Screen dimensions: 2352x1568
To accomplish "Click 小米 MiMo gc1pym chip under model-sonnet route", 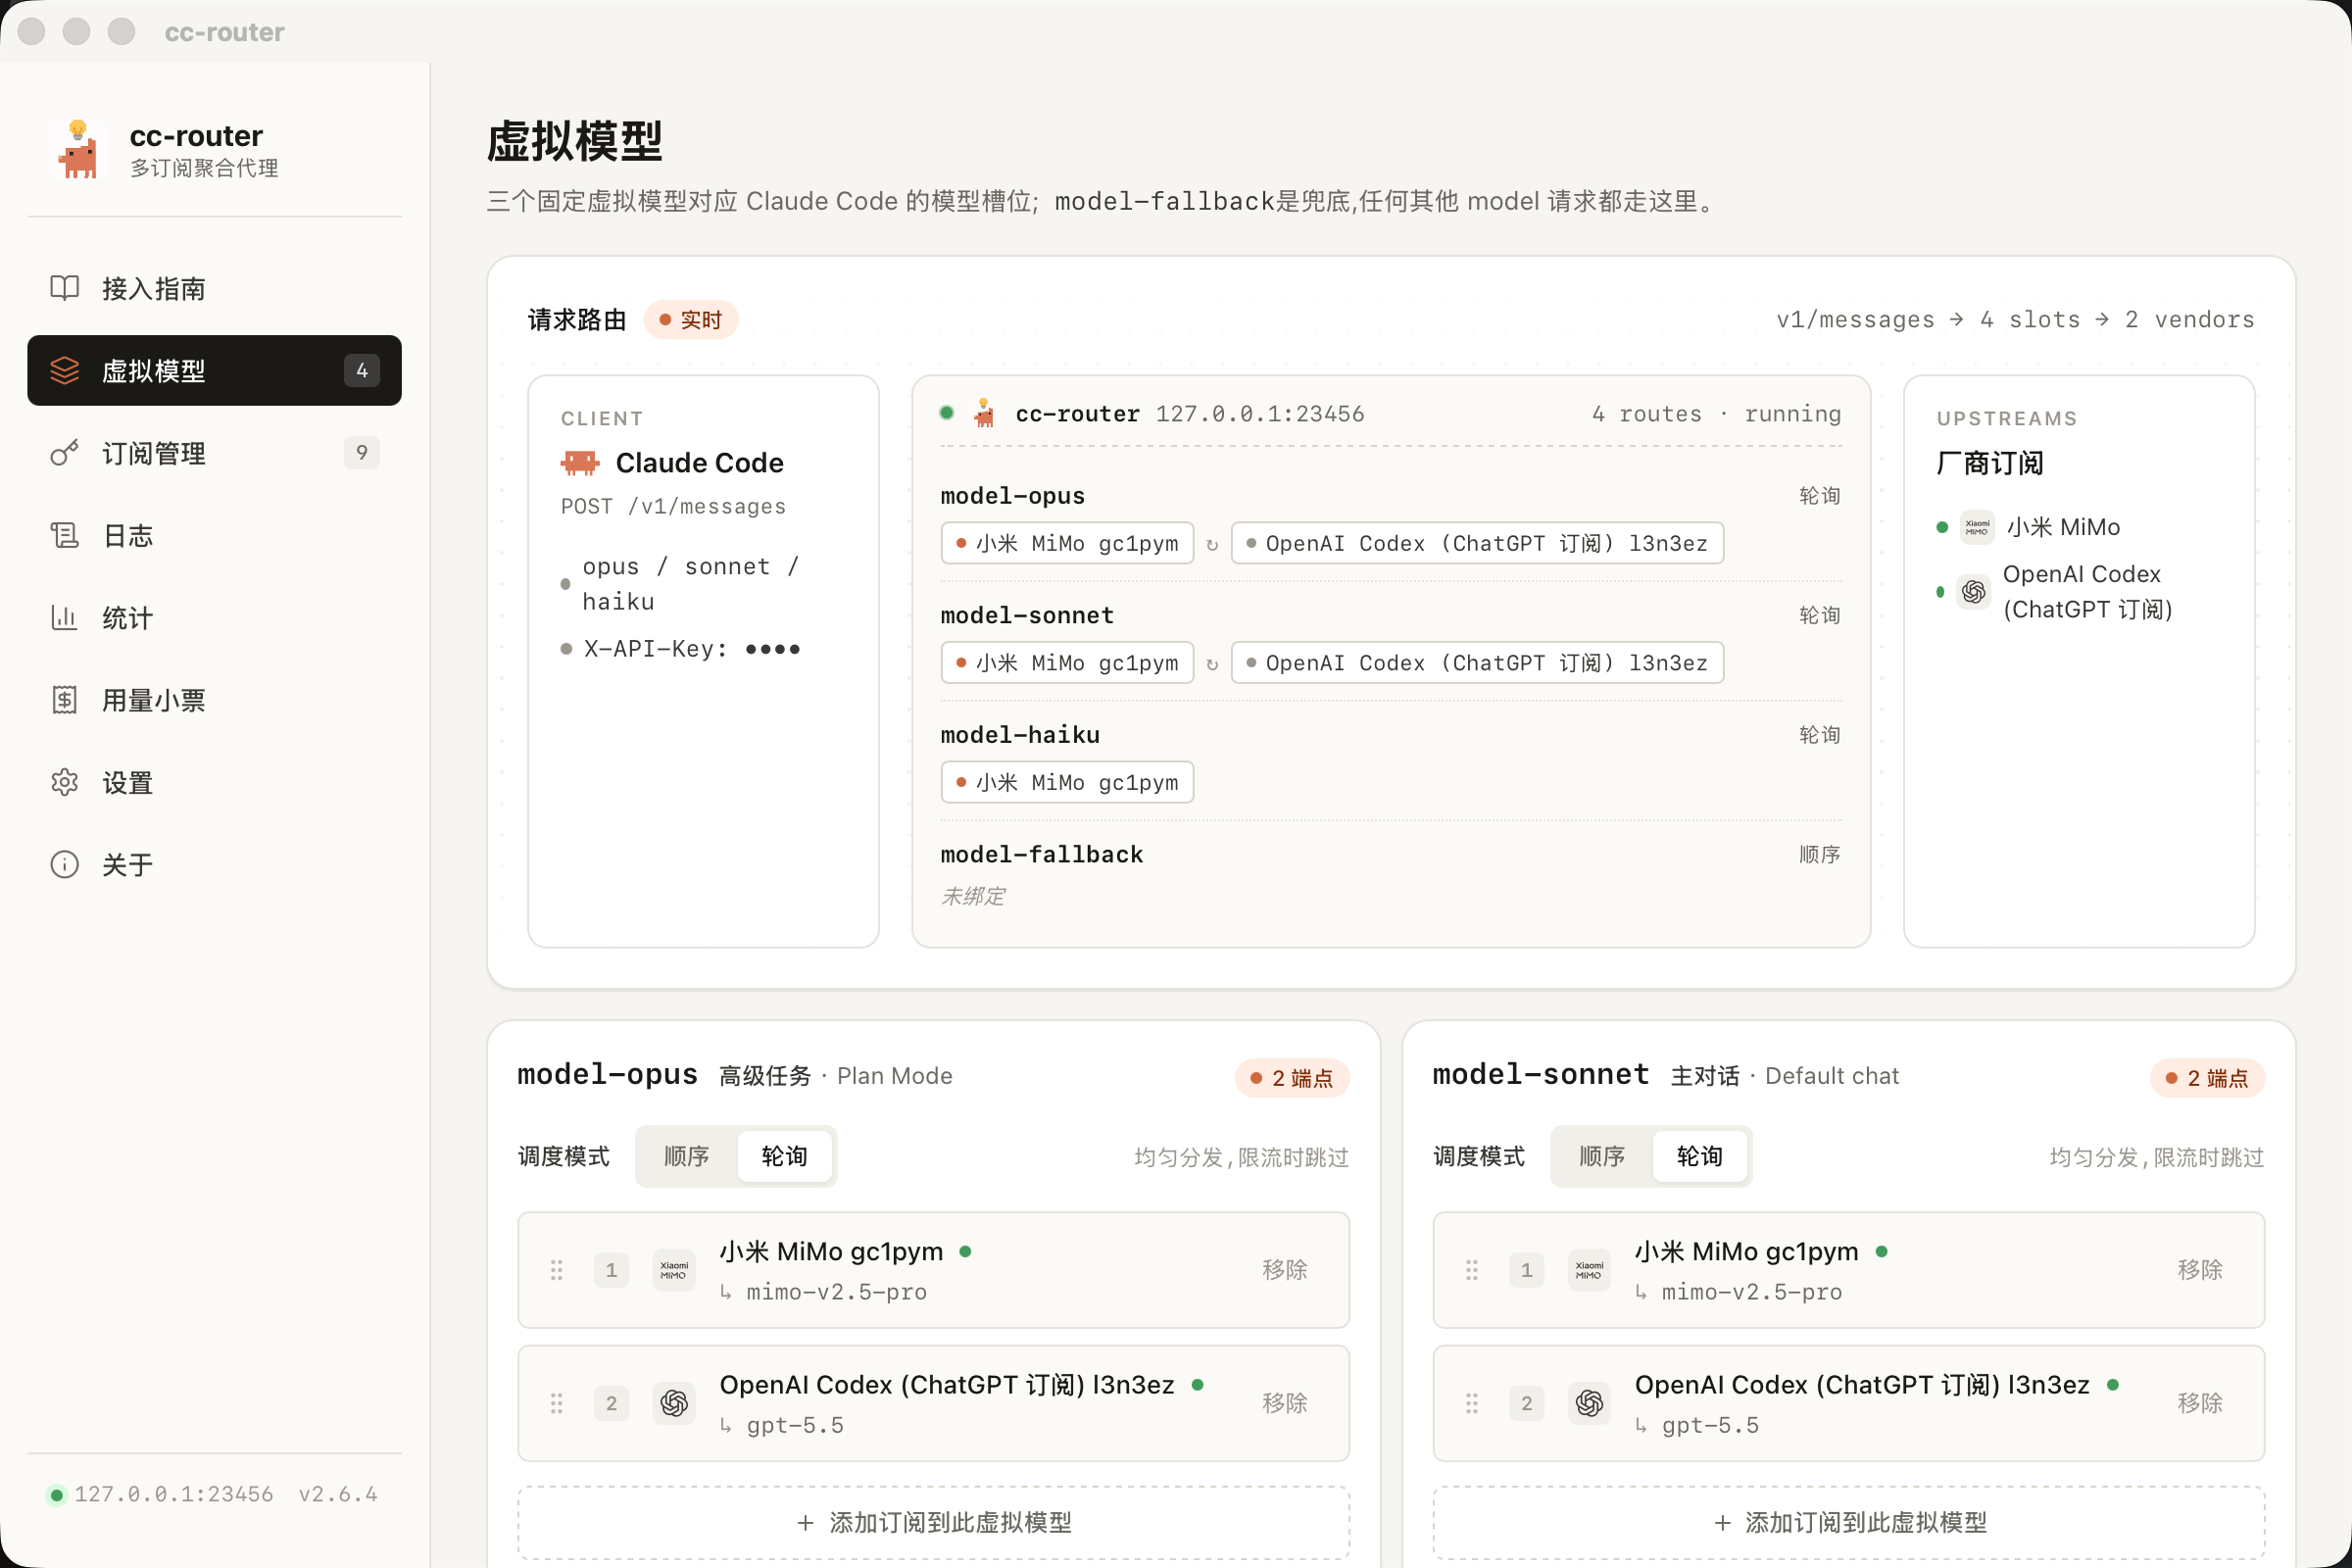I will pyautogui.click(x=1067, y=663).
